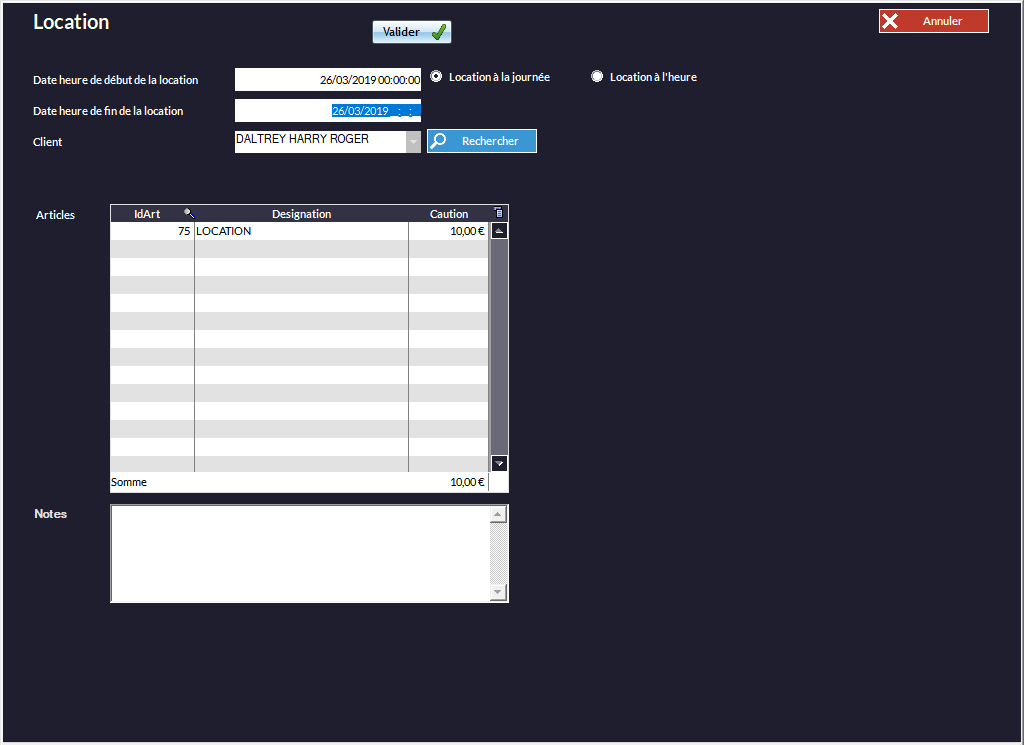Select the 'Location à la journée' radio option
1024x745 pixels.
pyautogui.click(x=437, y=77)
